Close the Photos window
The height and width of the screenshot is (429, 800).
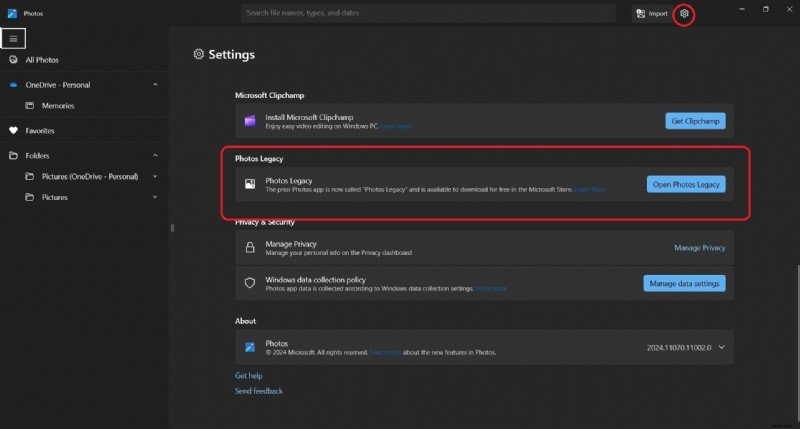point(789,9)
